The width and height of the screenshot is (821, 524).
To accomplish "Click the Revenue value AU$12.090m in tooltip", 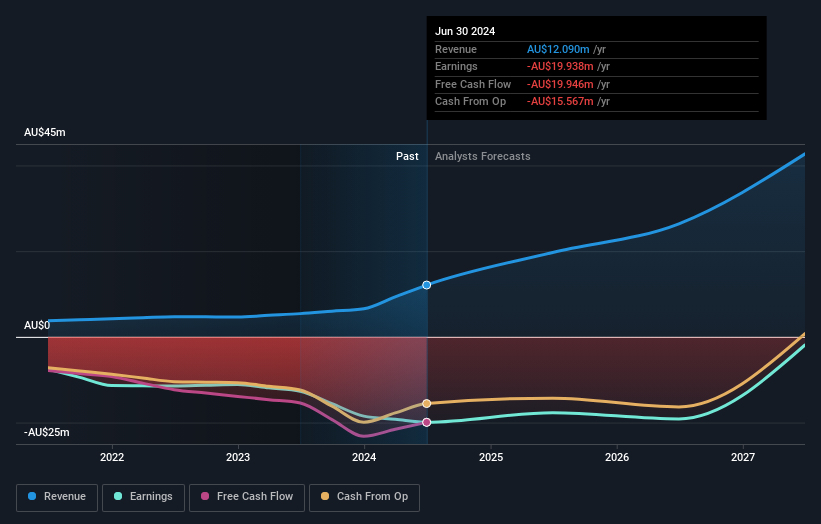I will point(558,49).
